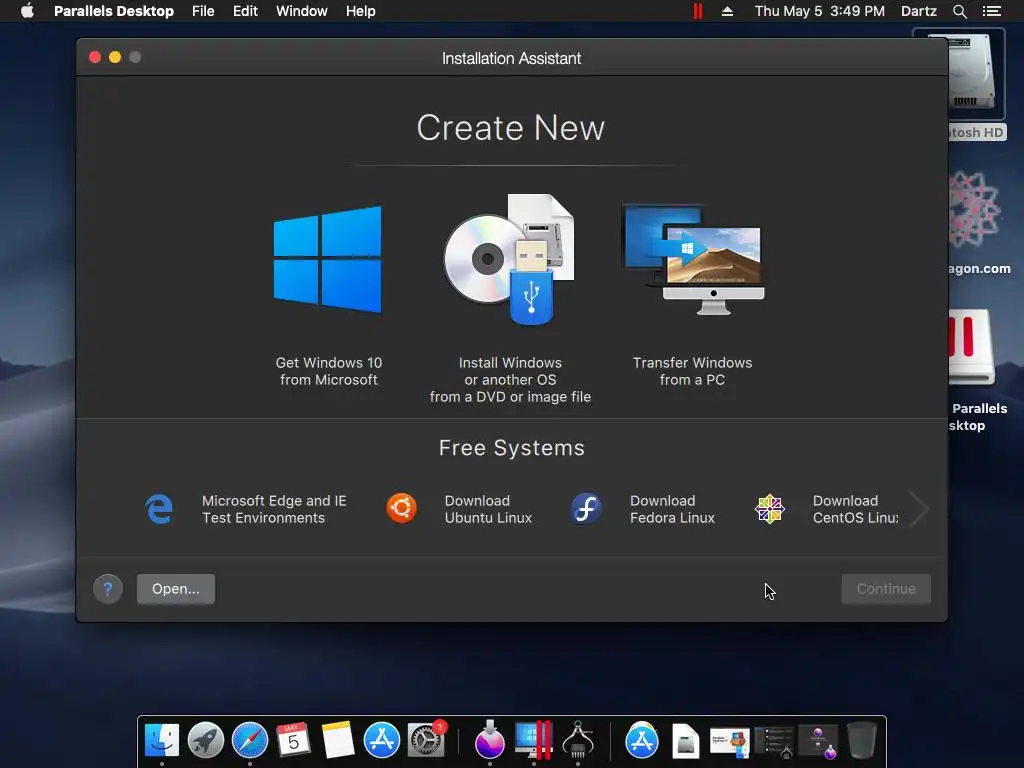Open System Information caliper icon in Dock
This screenshot has height=768, width=1024.
578,741
